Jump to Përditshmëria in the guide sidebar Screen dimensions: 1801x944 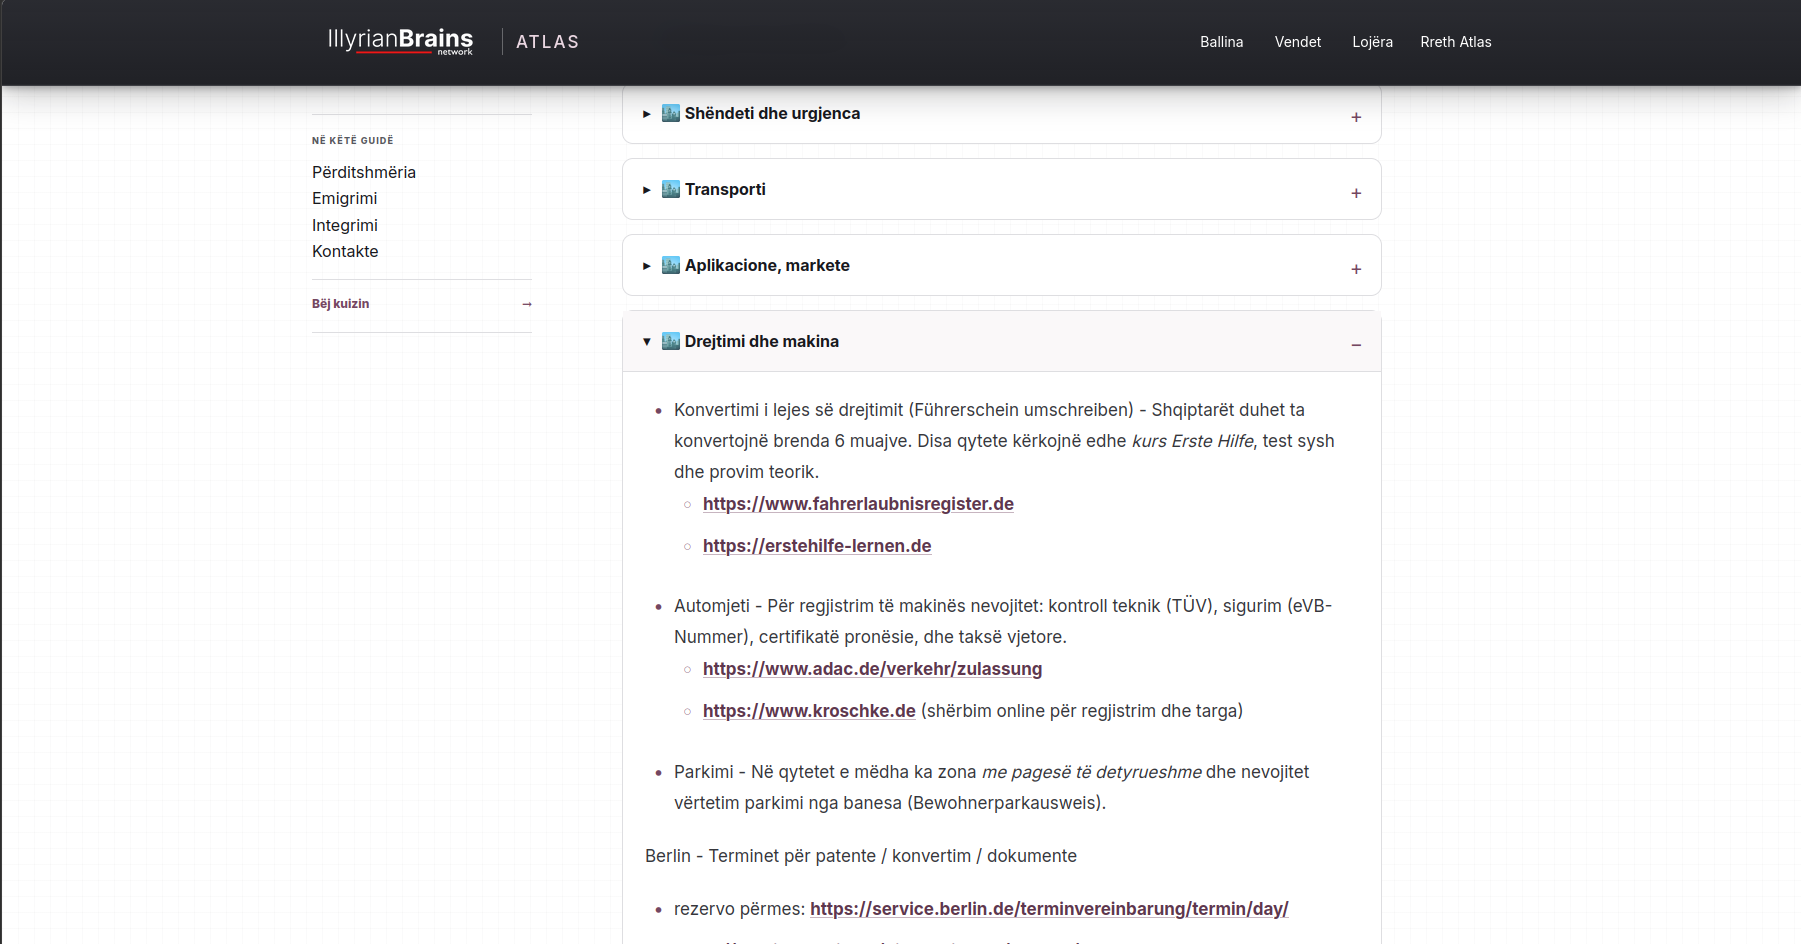[364, 172]
